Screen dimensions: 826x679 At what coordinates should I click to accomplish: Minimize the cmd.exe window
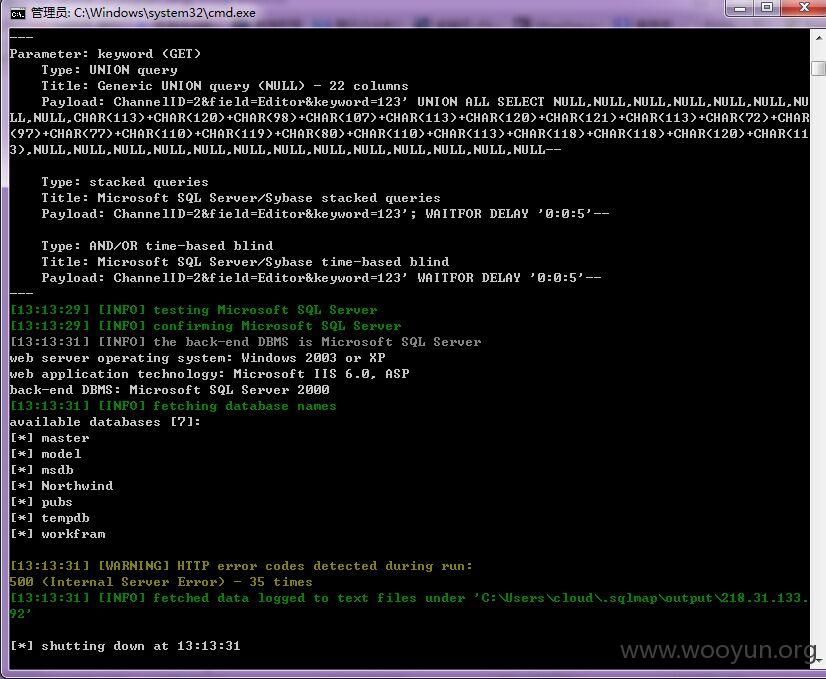[740, 8]
